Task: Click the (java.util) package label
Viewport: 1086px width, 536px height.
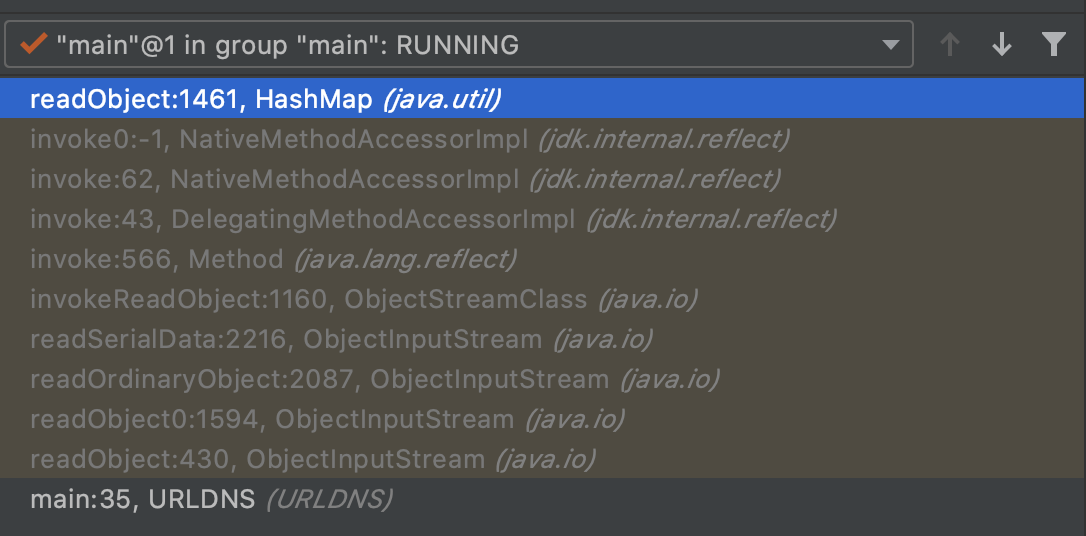Action: point(442,99)
